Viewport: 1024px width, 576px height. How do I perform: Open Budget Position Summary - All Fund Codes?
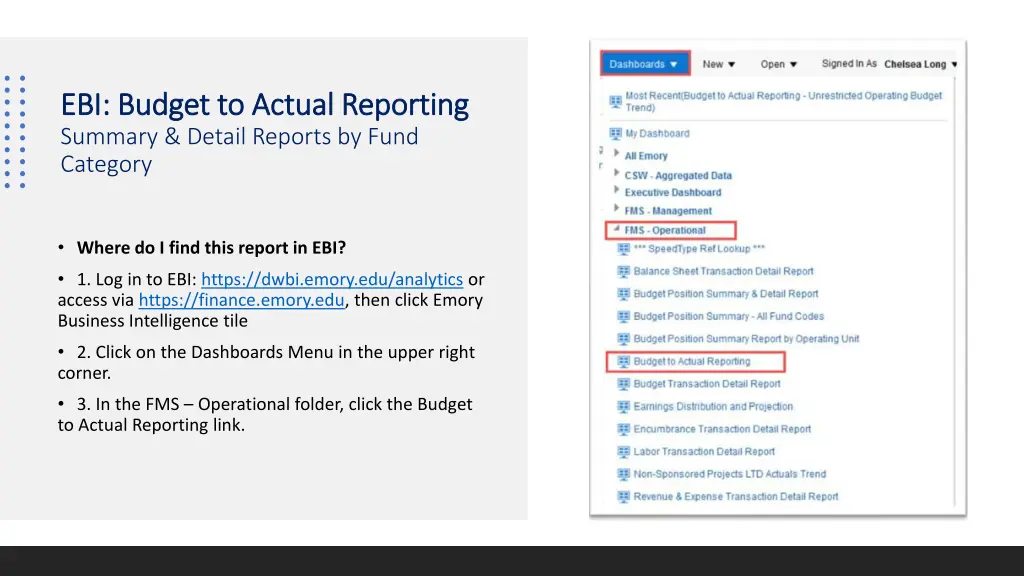pyautogui.click(x=728, y=317)
